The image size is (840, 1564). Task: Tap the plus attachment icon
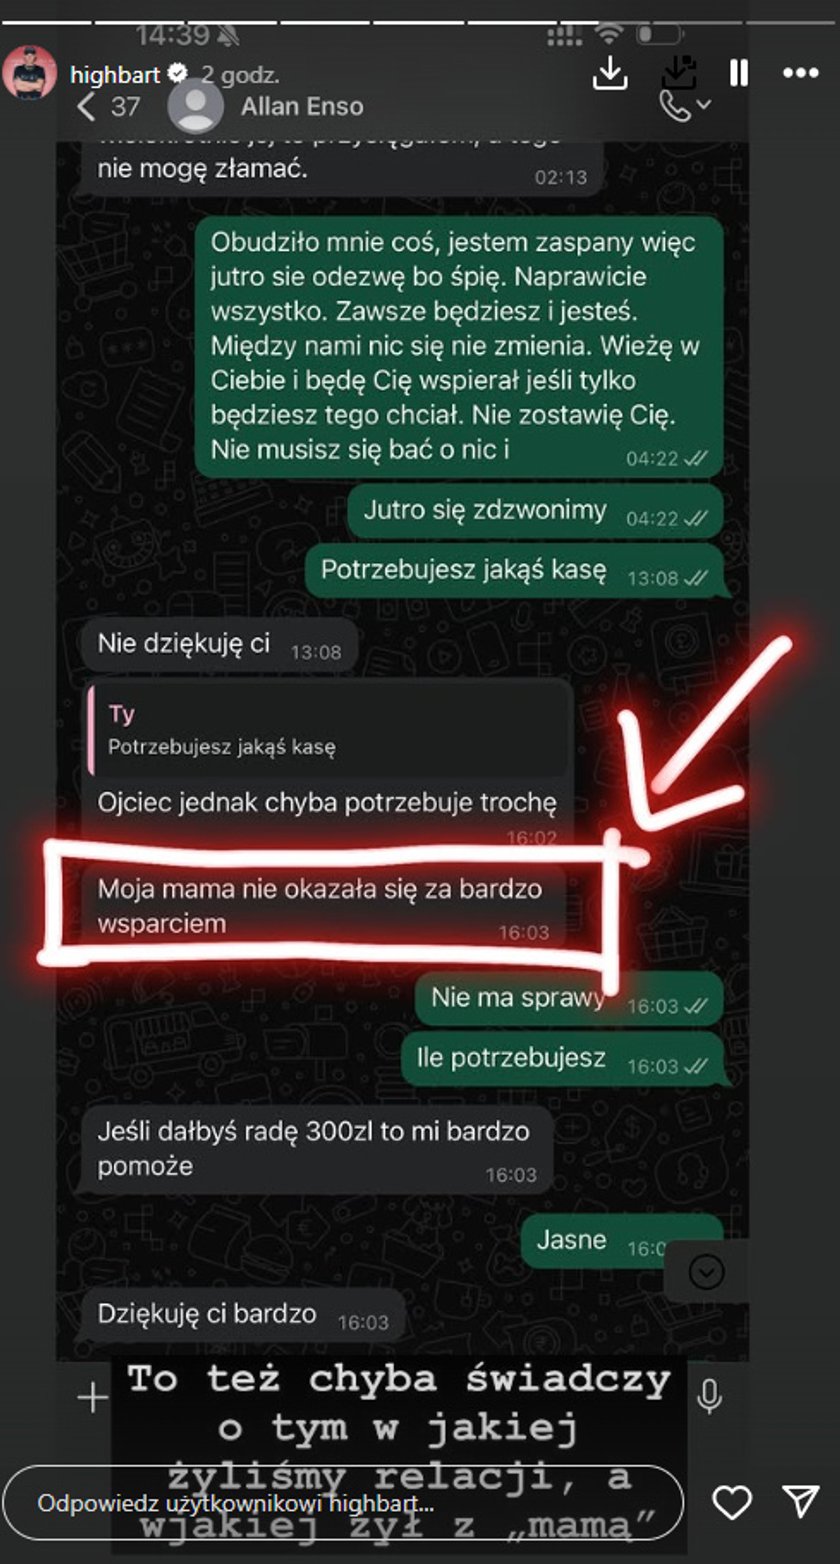93,1397
